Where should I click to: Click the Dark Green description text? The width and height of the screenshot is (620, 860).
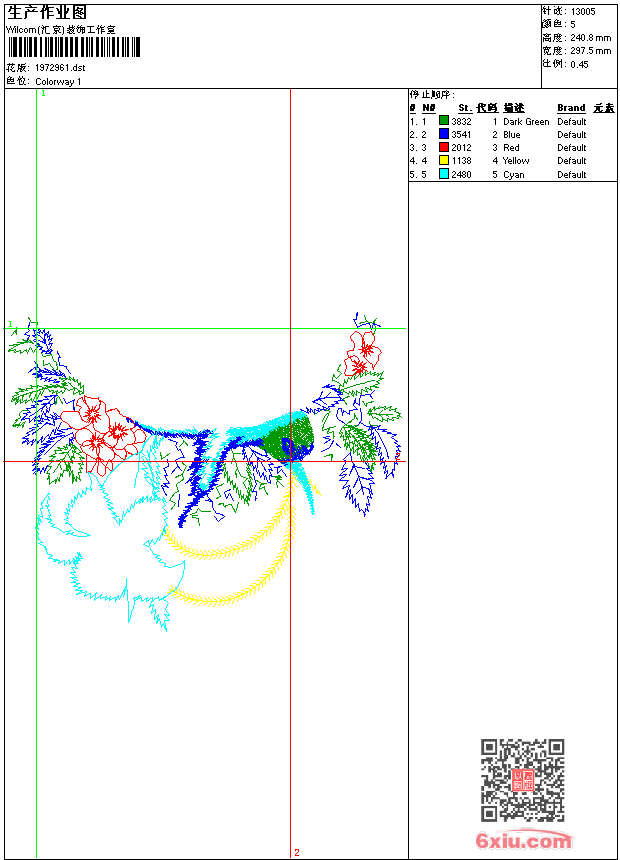pos(526,122)
